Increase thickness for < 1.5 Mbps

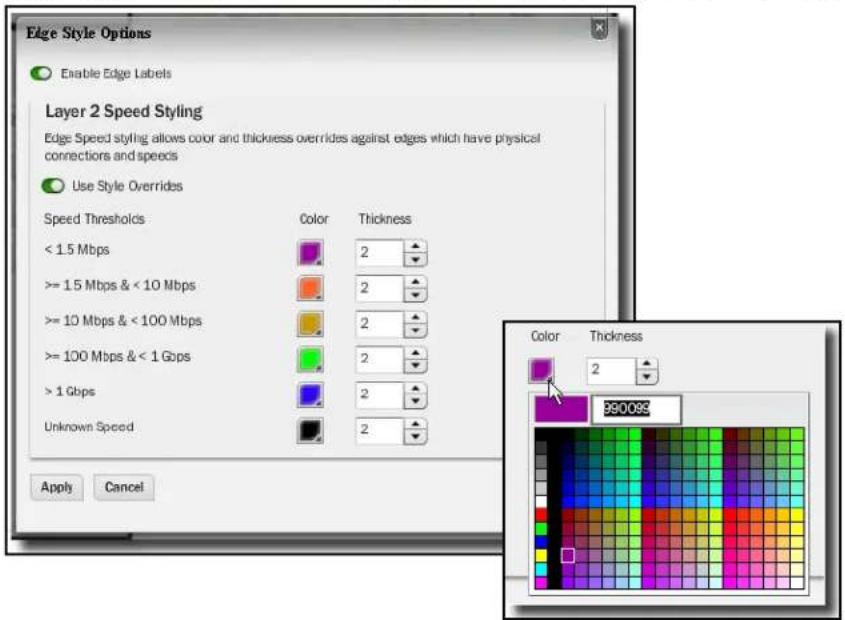[x=415, y=246]
